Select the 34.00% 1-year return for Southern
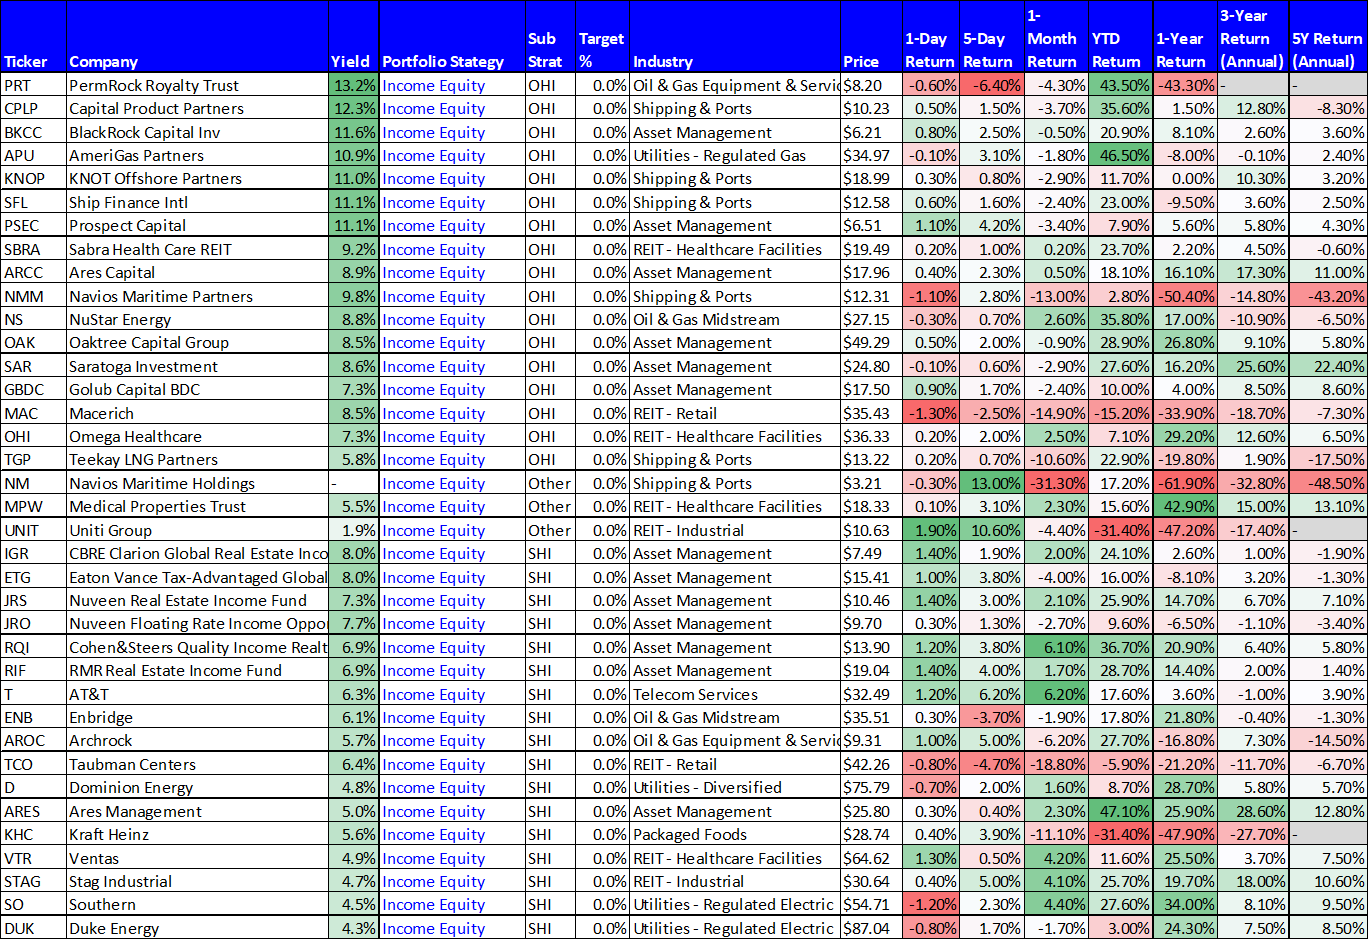This screenshot has width=1369, height=940. [x=1184, y=905]
